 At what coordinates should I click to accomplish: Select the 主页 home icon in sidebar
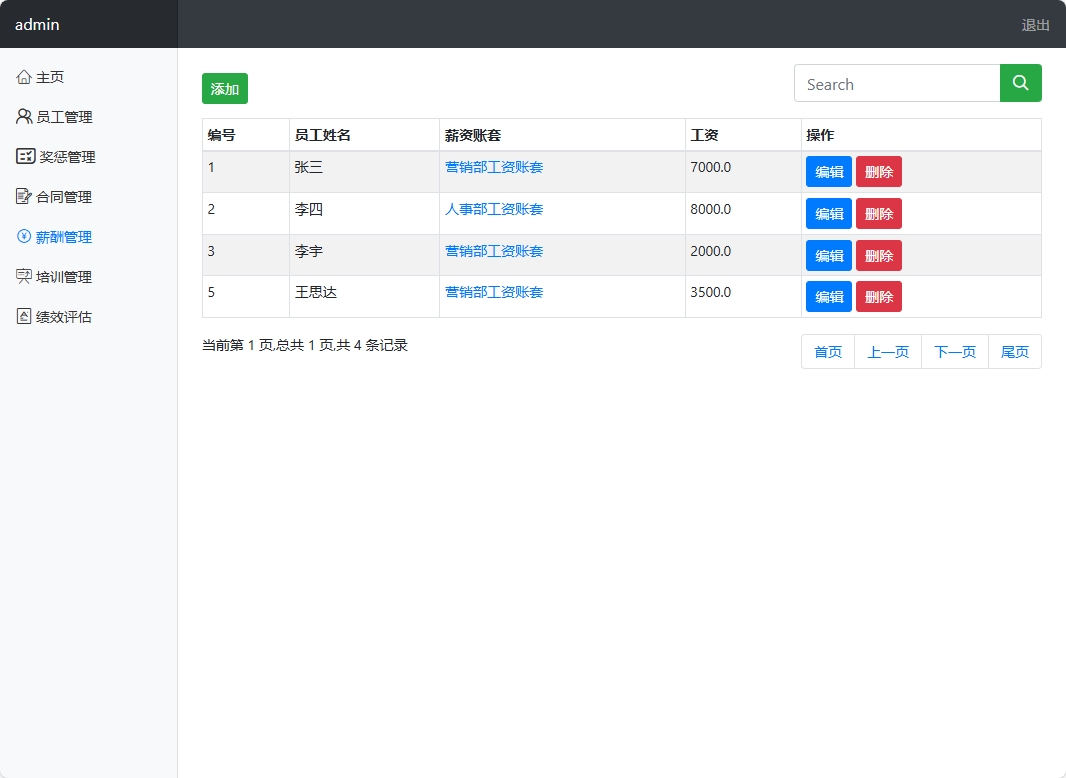[24, 75]
